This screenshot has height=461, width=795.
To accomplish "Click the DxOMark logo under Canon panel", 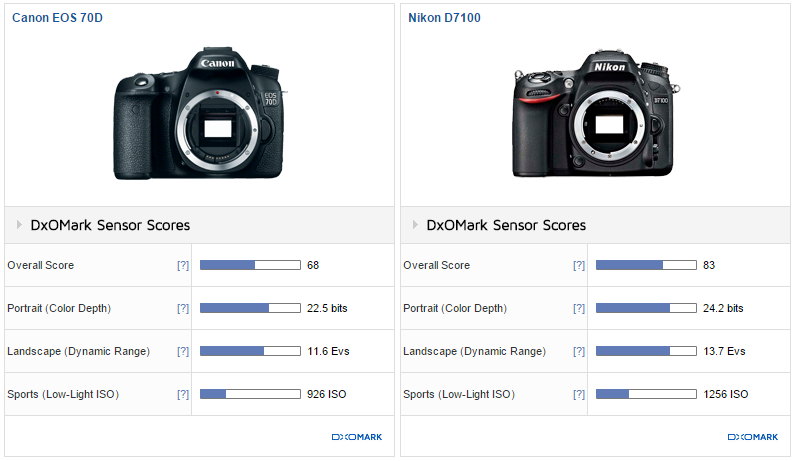I will pyautogui.click(x=357, y=437).
